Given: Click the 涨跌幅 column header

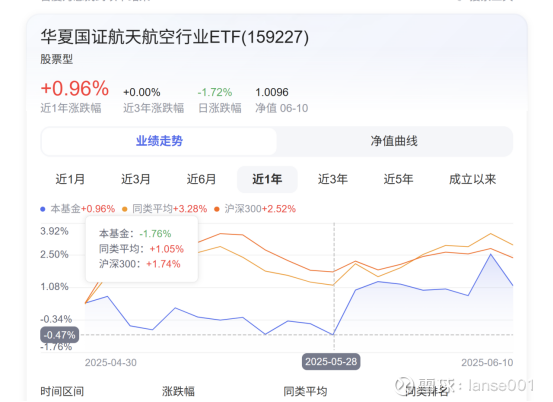Looking at the screenshot, I should pos(178,391).
